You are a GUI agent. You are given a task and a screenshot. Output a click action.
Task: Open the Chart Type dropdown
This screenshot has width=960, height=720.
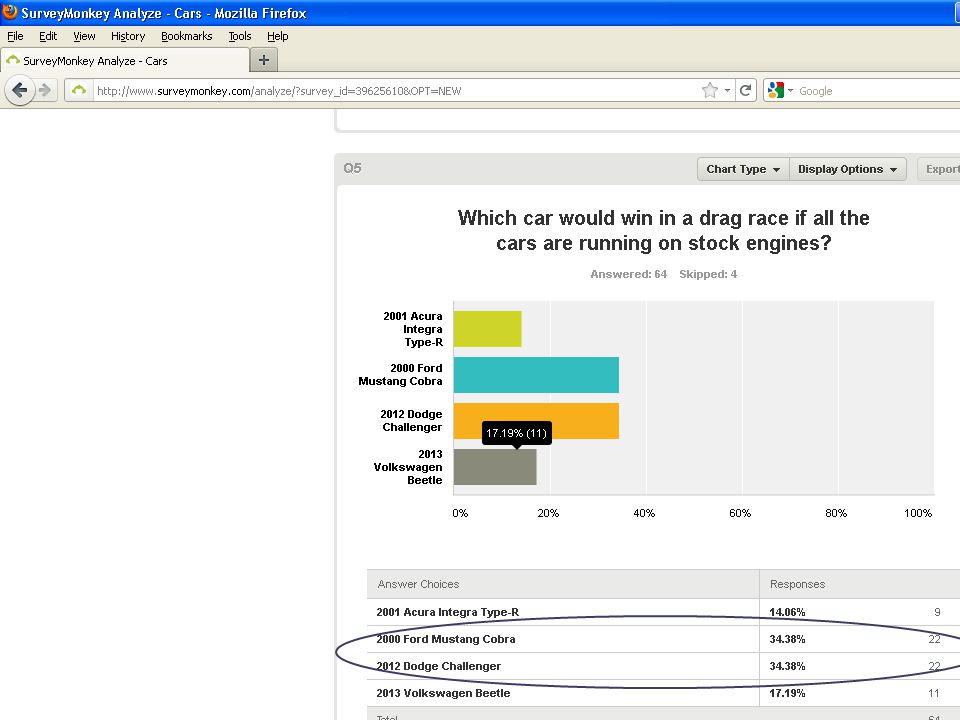point(743,169)
